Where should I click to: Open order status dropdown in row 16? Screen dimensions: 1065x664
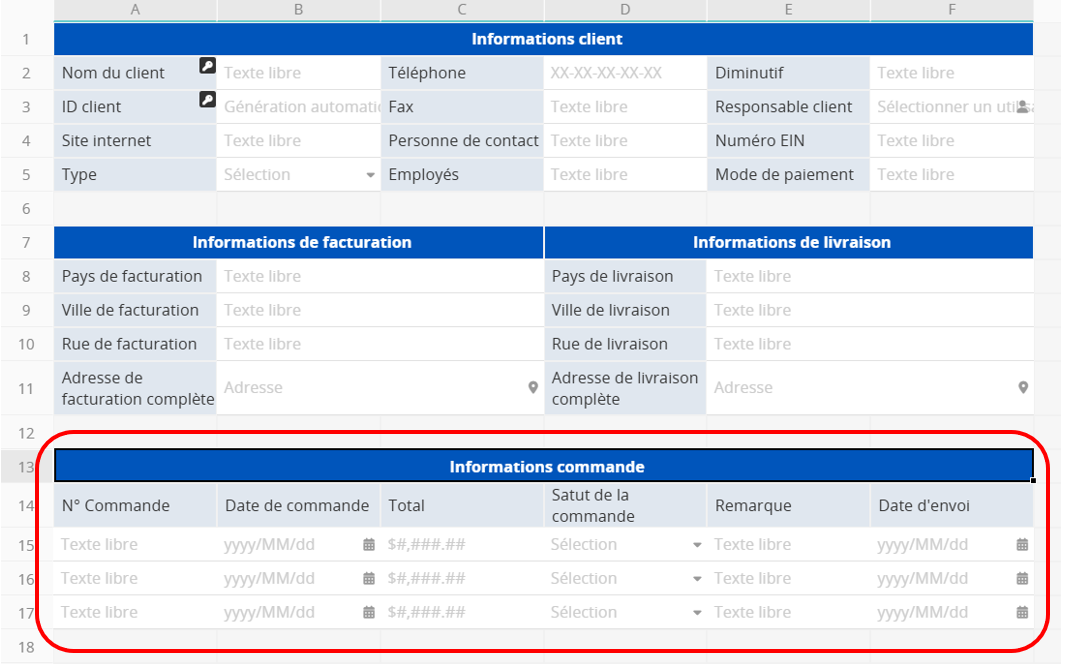click(x=697, y=579)
